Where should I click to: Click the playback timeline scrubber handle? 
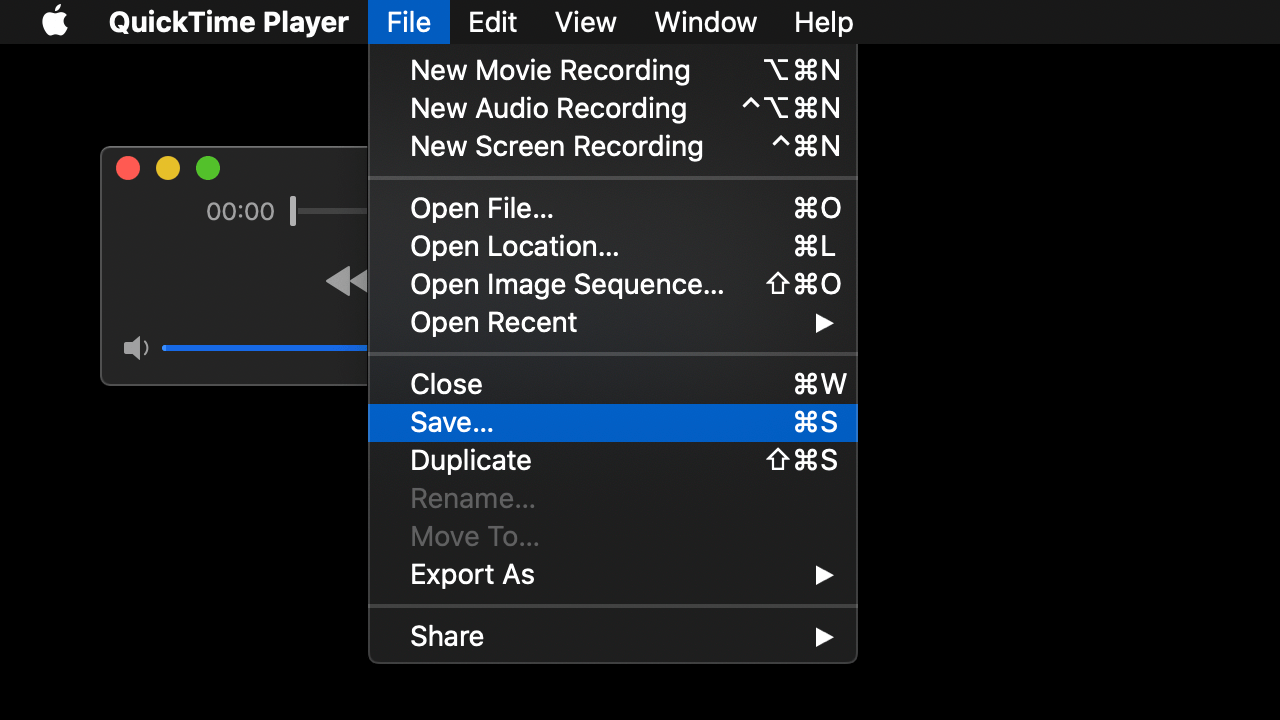coord(293,211)
